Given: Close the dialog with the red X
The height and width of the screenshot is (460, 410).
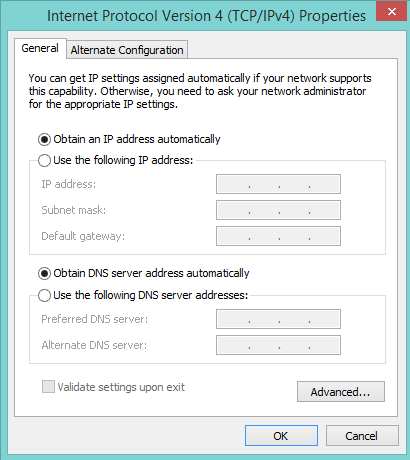Looking at the screenshot, I should 392,11.
